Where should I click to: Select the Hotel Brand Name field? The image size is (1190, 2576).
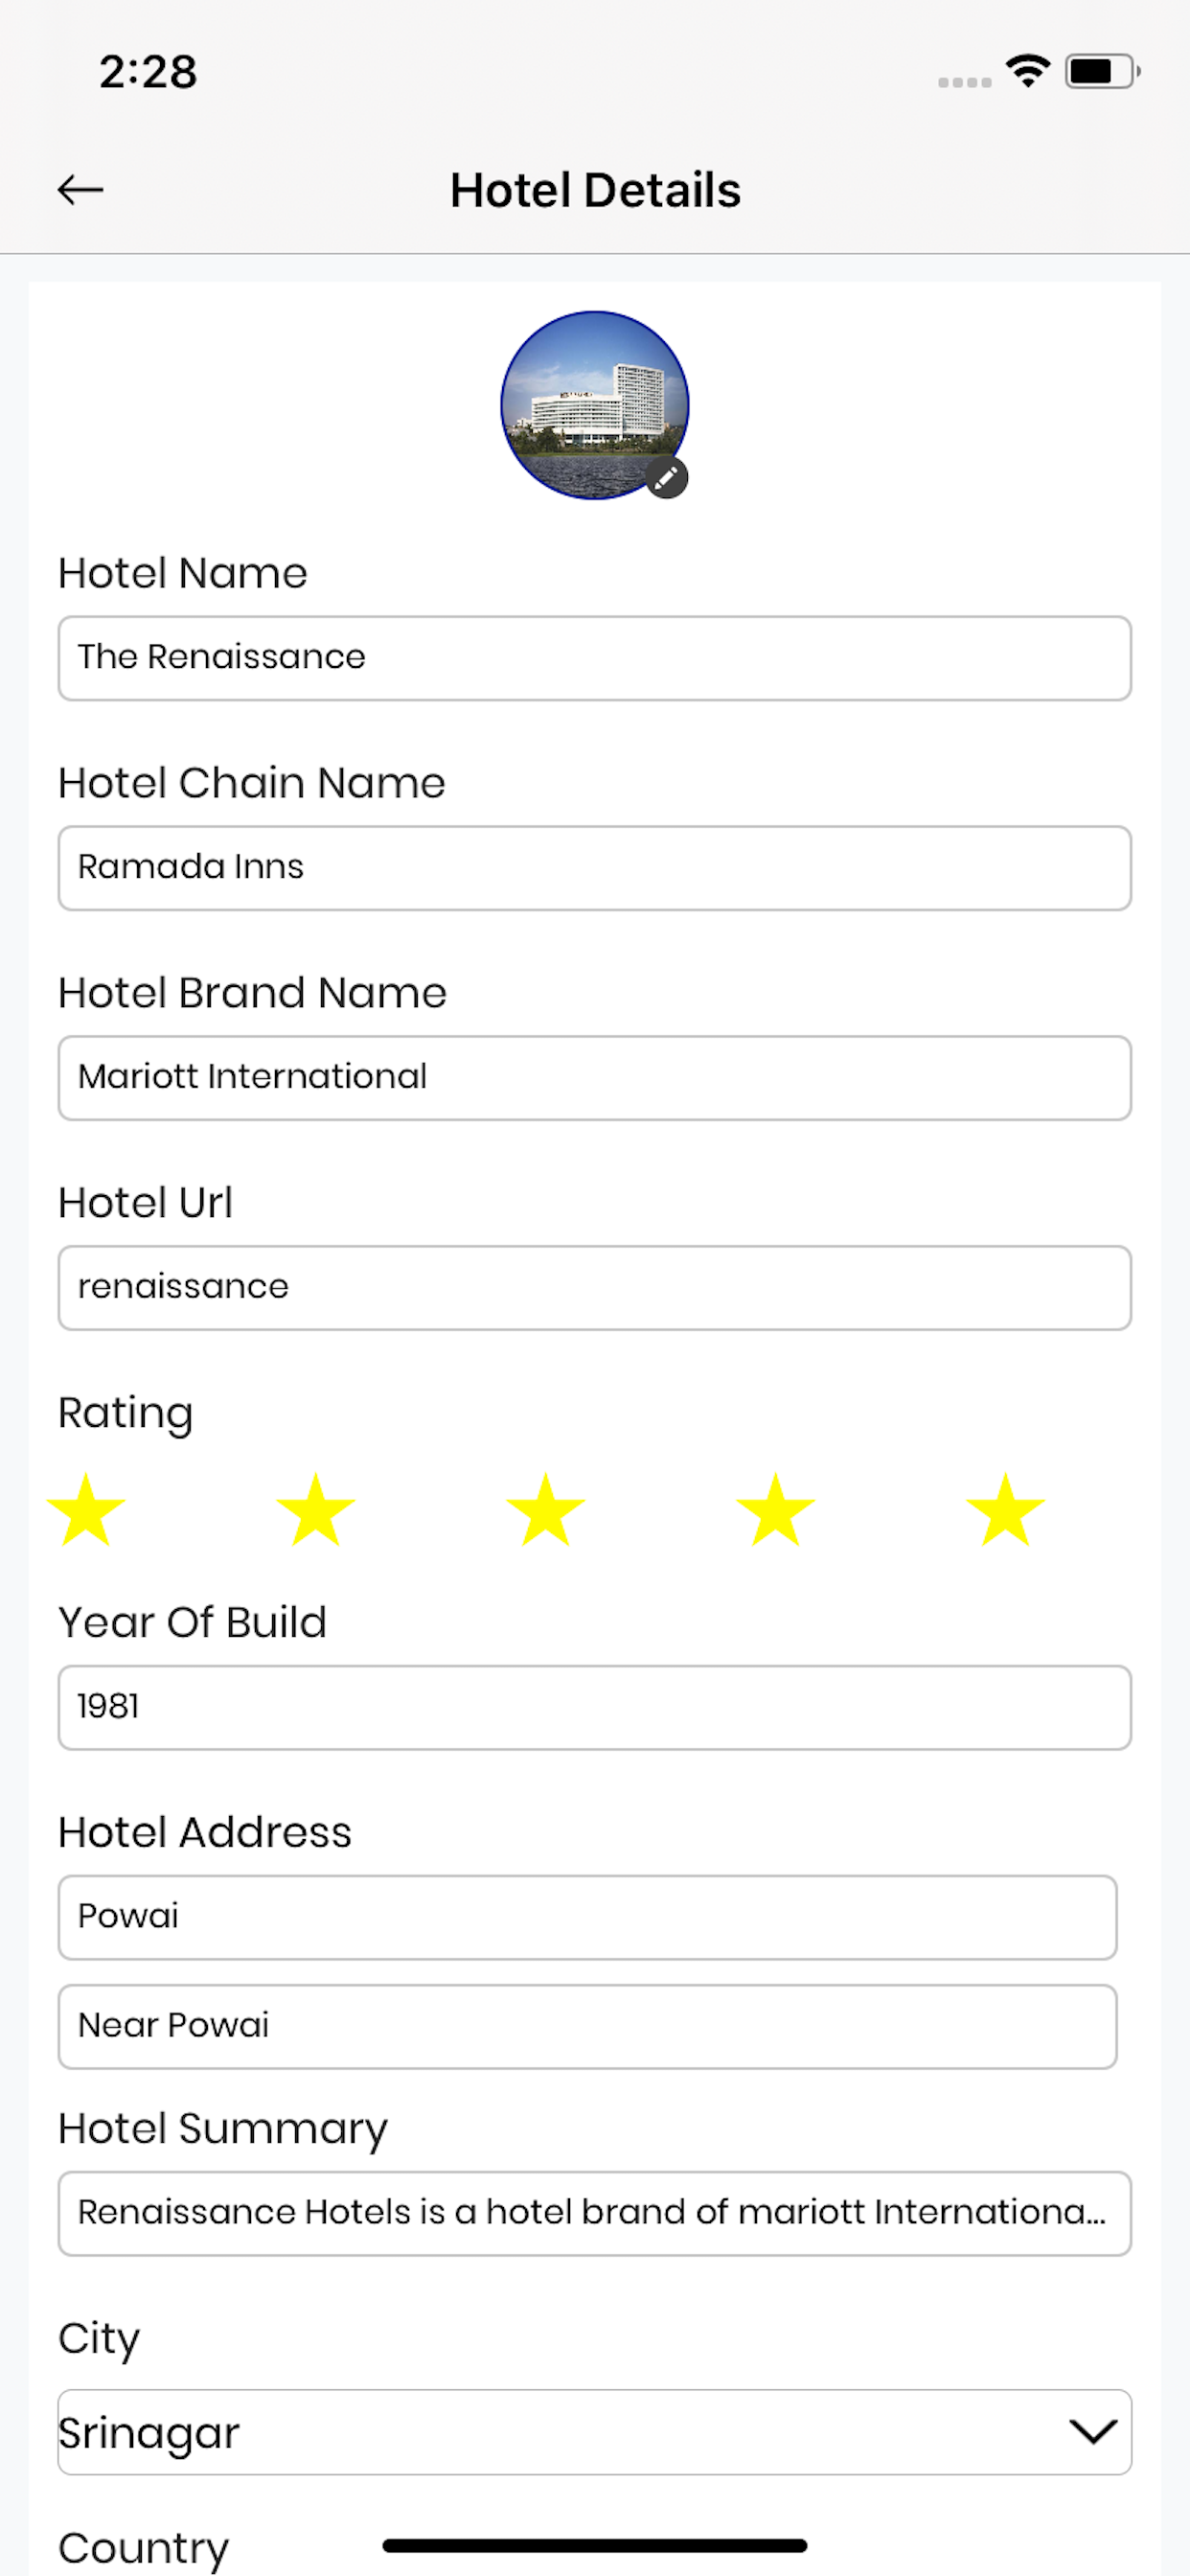[x=595, y=1078]
